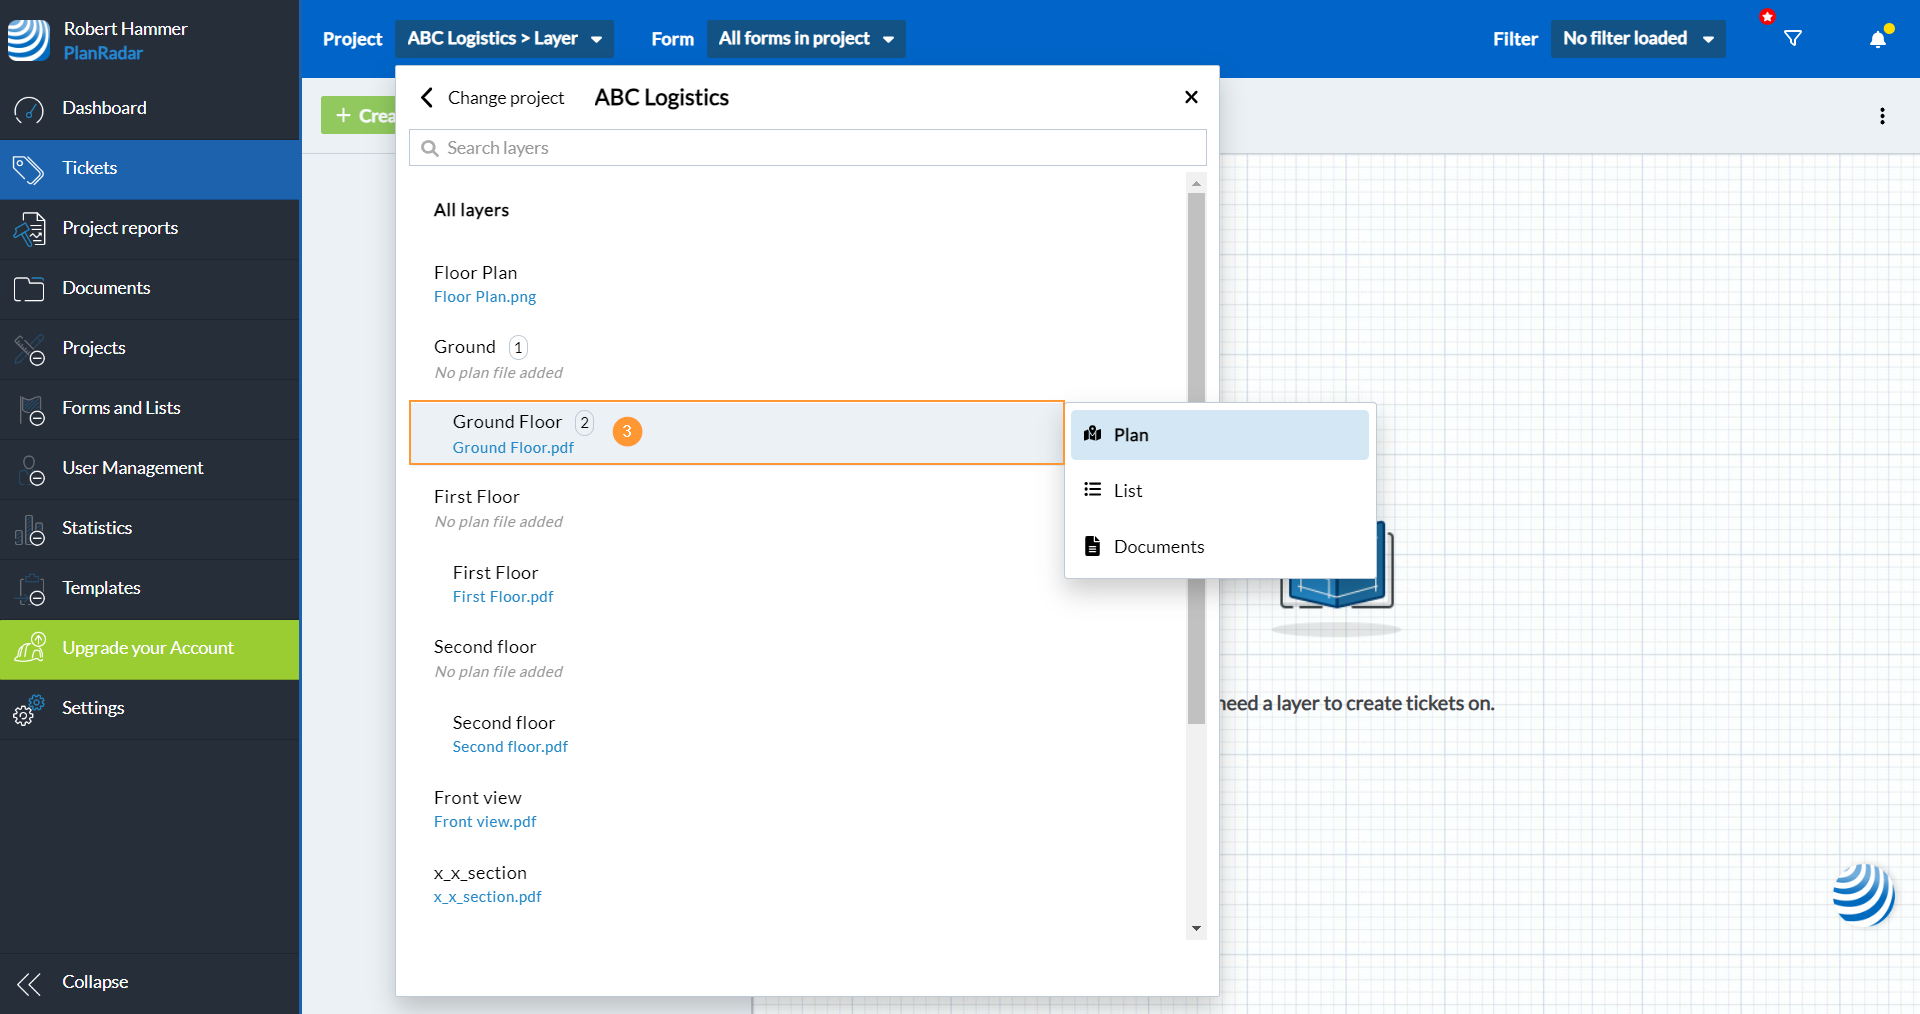Open the three-dot more options menu

coord(1882,116)
